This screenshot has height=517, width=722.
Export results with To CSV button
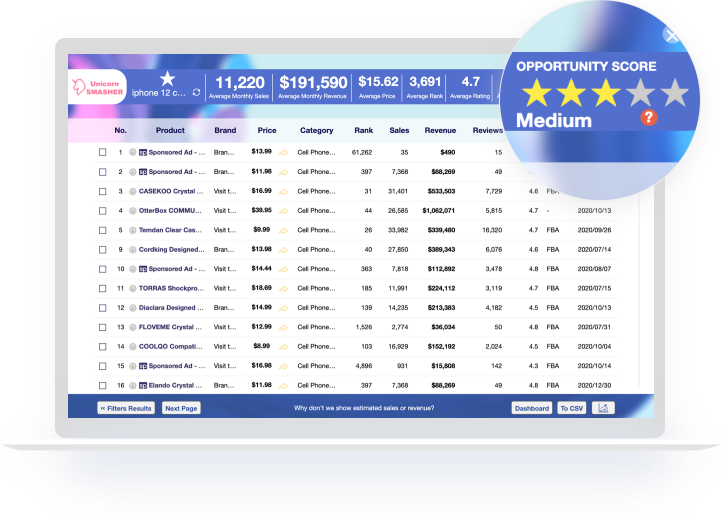point(571,408)
